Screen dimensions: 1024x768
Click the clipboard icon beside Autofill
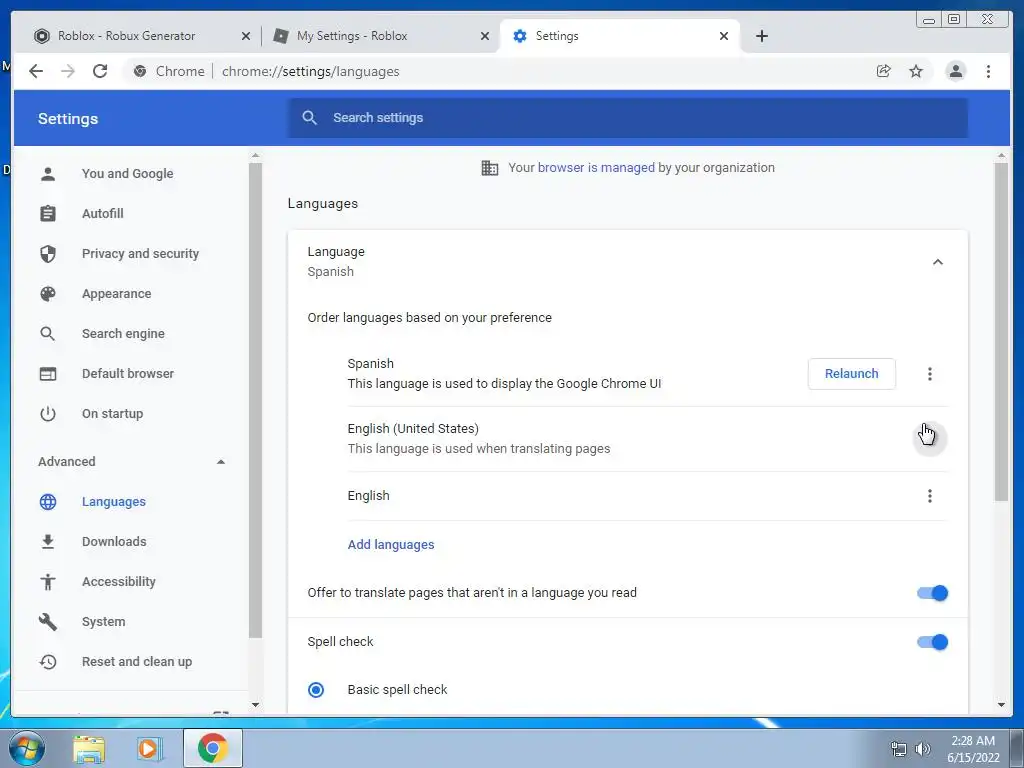[x=48, y=214]
